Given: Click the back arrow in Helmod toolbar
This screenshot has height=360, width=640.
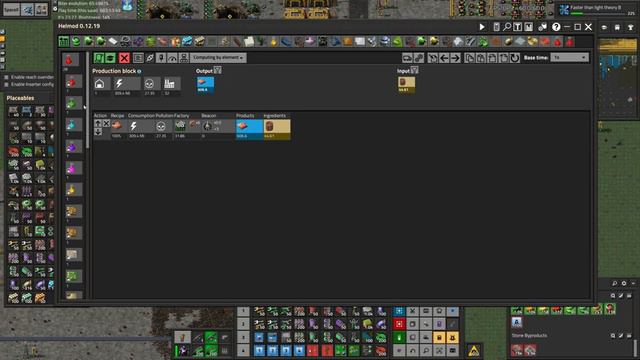Looking at the screenshot, I should (x=444, y=58).
